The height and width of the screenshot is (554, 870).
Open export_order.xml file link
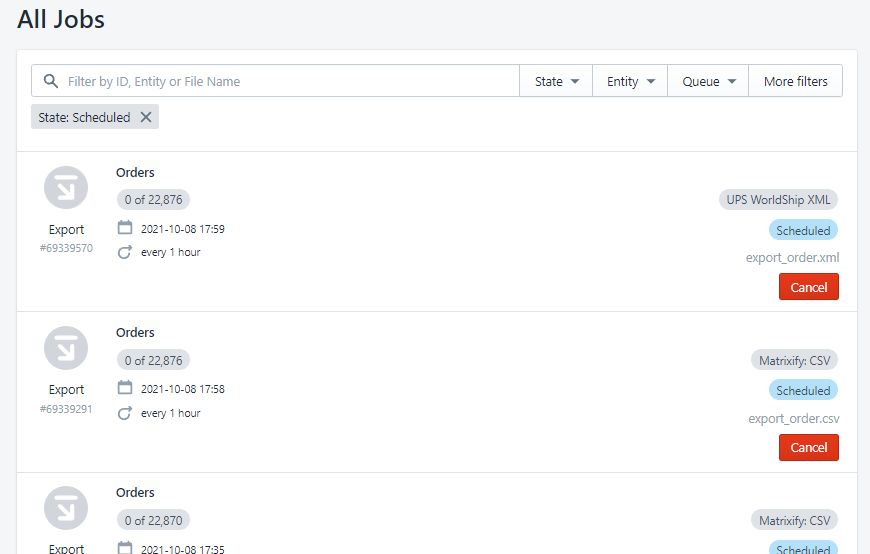tap(792, 258)
